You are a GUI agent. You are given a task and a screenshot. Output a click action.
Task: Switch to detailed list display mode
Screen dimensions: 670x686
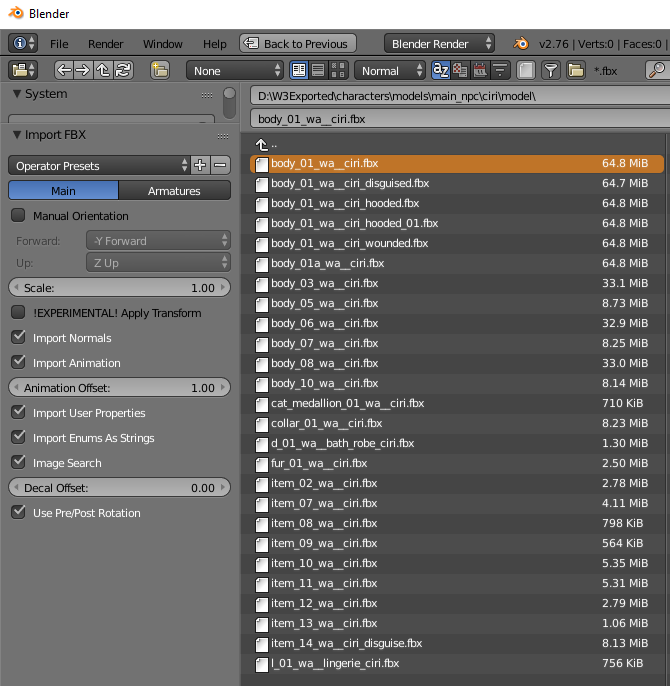point(318,70)
